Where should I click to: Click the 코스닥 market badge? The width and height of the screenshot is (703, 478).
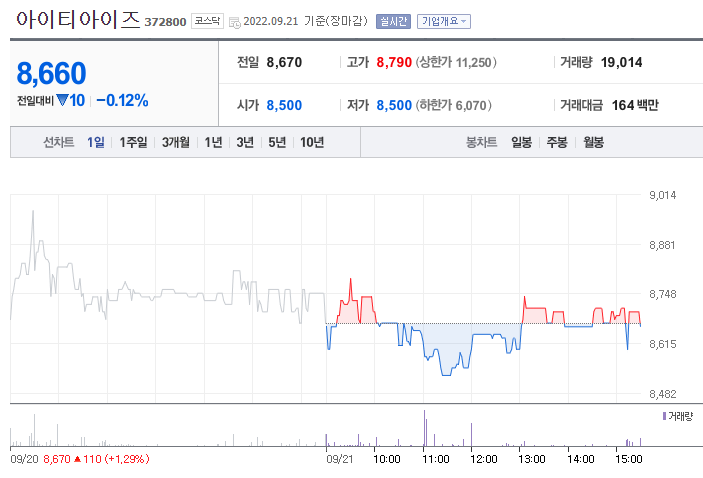click(207, 21)
